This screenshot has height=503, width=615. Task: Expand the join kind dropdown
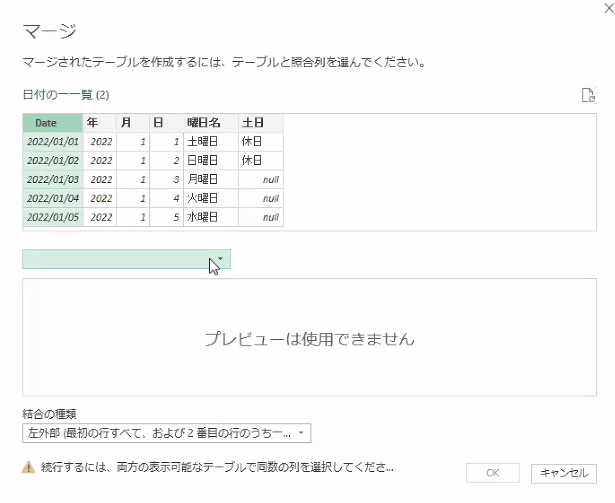(x=166, y=433)
